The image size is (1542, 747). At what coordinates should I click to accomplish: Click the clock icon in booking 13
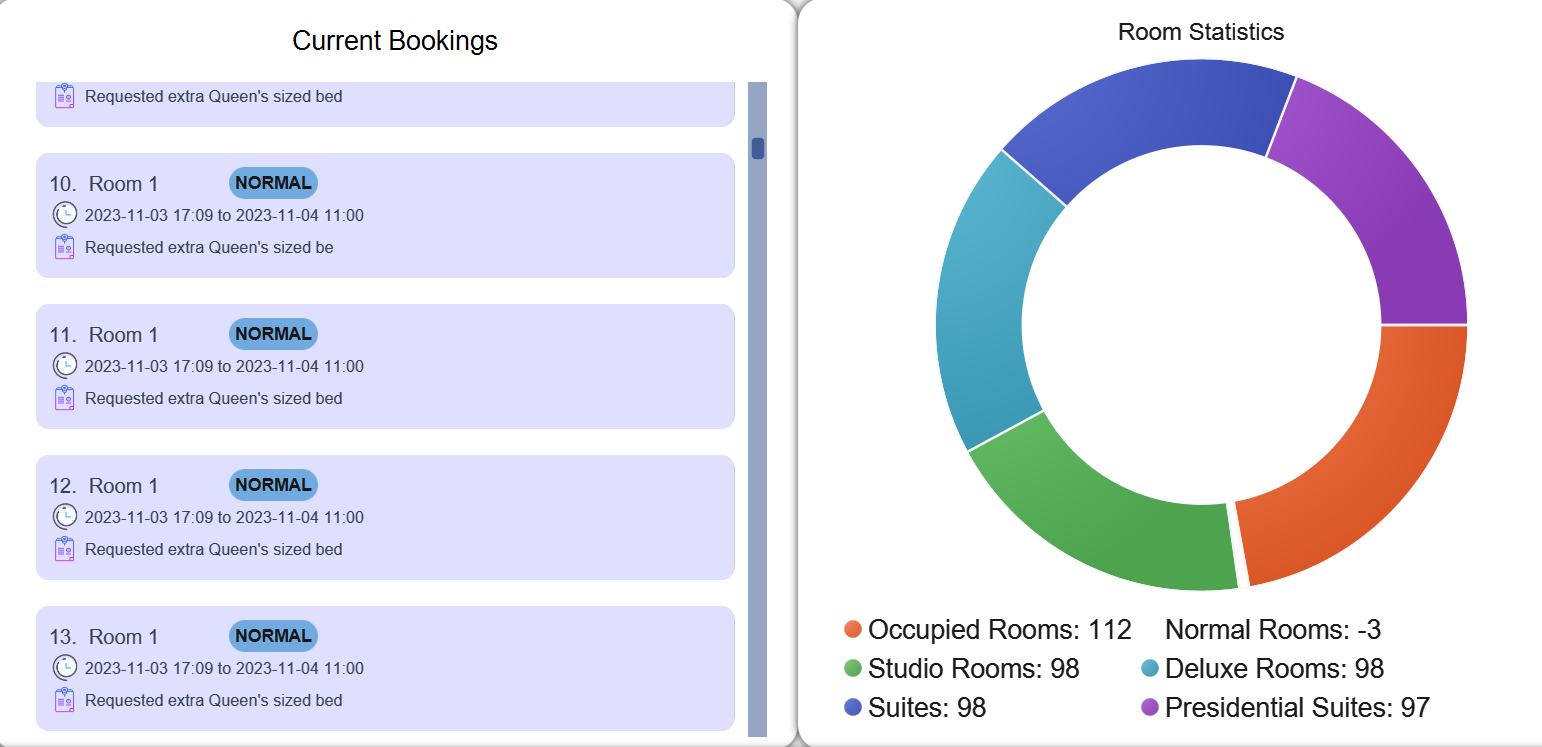click(65, 667)
